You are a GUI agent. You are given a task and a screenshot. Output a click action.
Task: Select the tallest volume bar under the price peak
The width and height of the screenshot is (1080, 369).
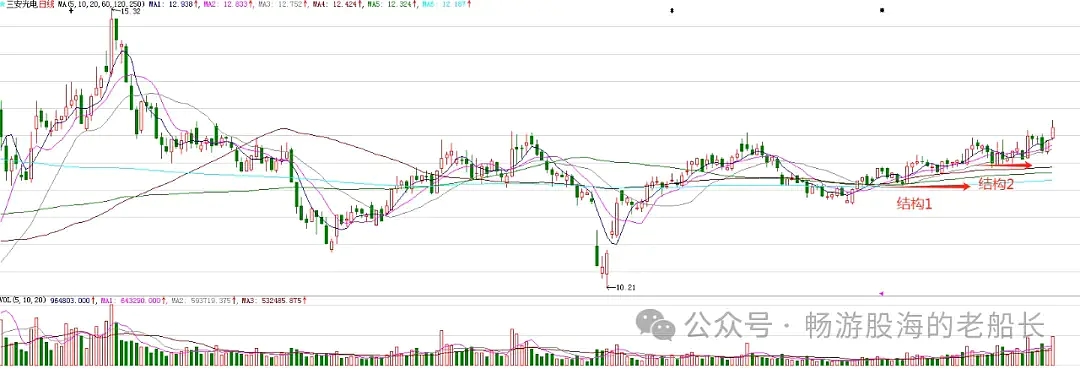[x=111, y=336]
